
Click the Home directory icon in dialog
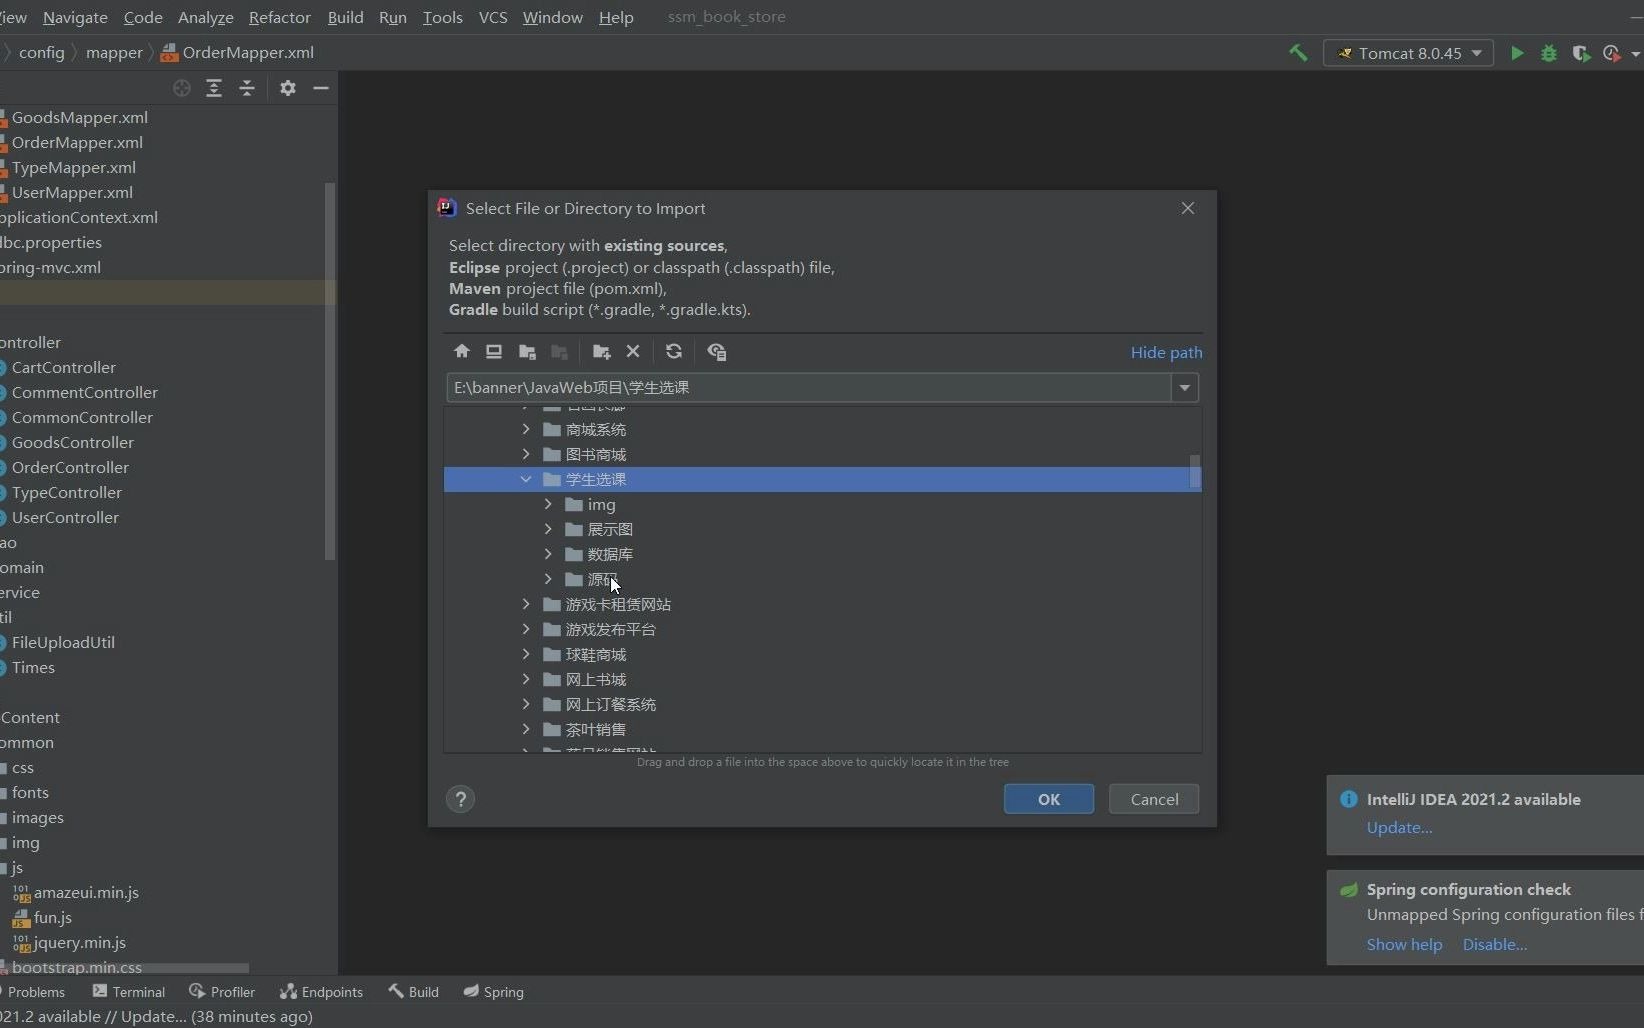click(461, 351)
